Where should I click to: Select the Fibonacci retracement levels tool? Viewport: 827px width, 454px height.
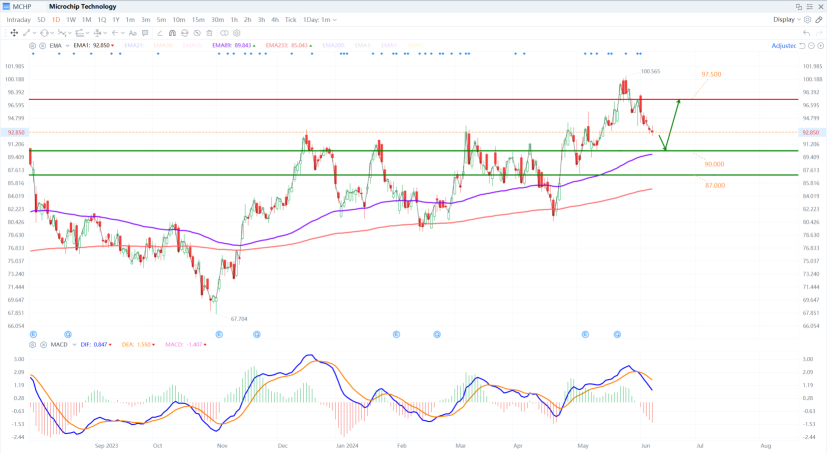(x=80, y=33)
